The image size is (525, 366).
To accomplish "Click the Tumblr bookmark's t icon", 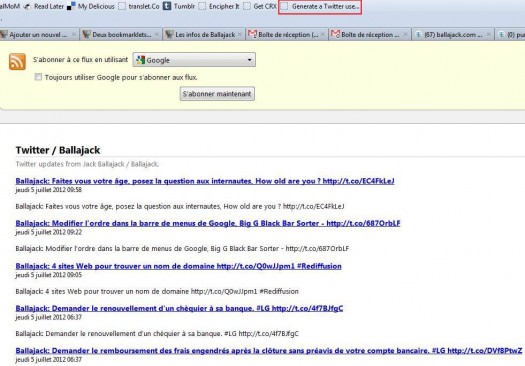I will point(167,6).
